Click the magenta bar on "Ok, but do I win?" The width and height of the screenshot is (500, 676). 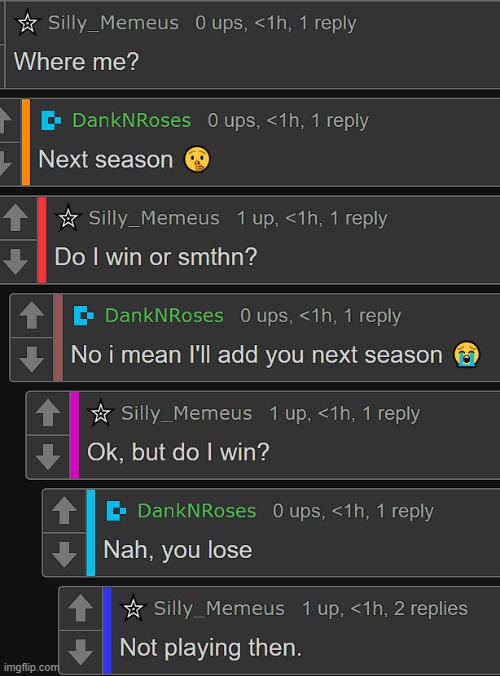click(x=74, y=435)
